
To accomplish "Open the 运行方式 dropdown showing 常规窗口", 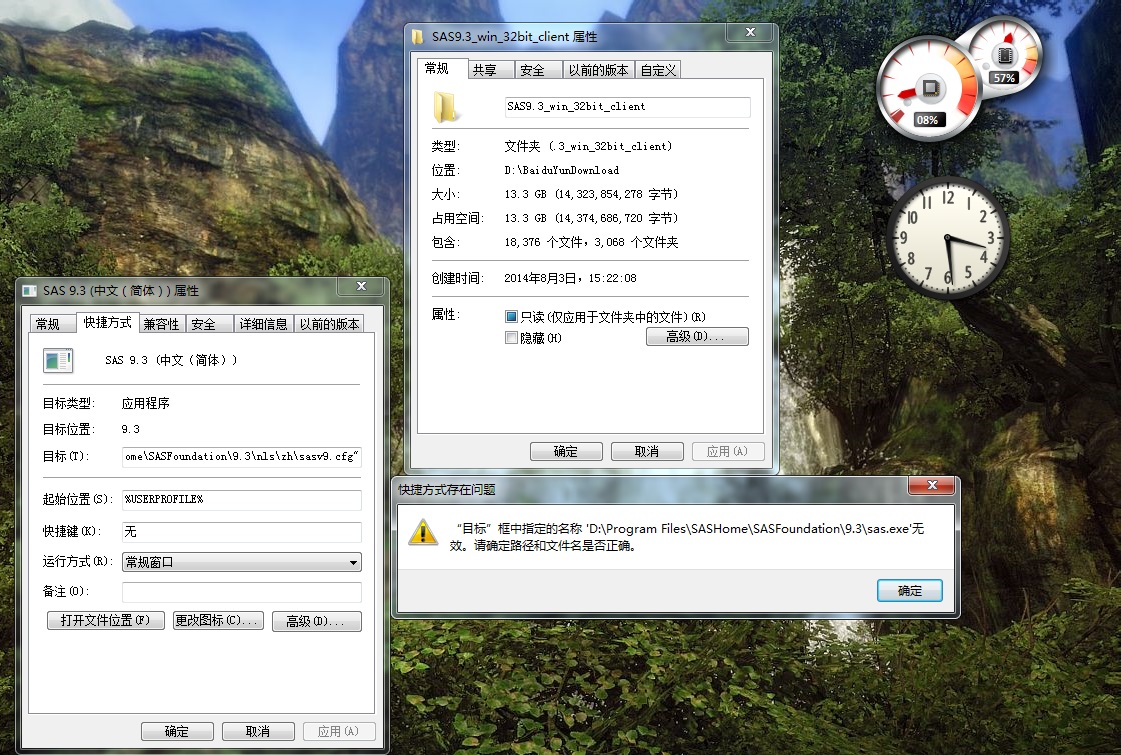I will tap(242, 562).
